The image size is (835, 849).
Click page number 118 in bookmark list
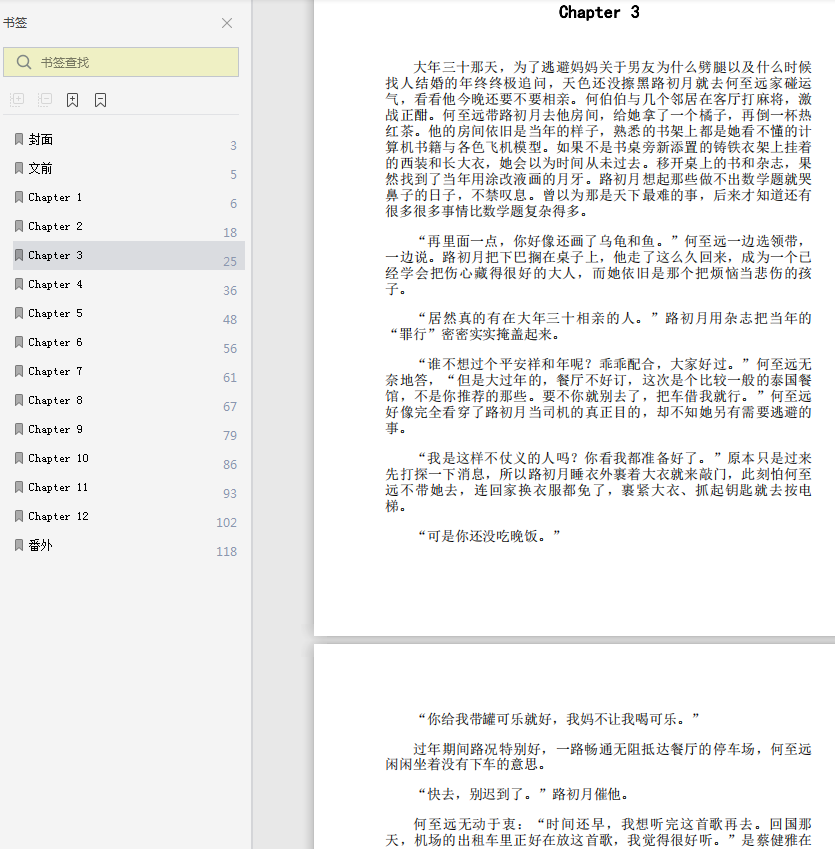(x=226, y=552)
